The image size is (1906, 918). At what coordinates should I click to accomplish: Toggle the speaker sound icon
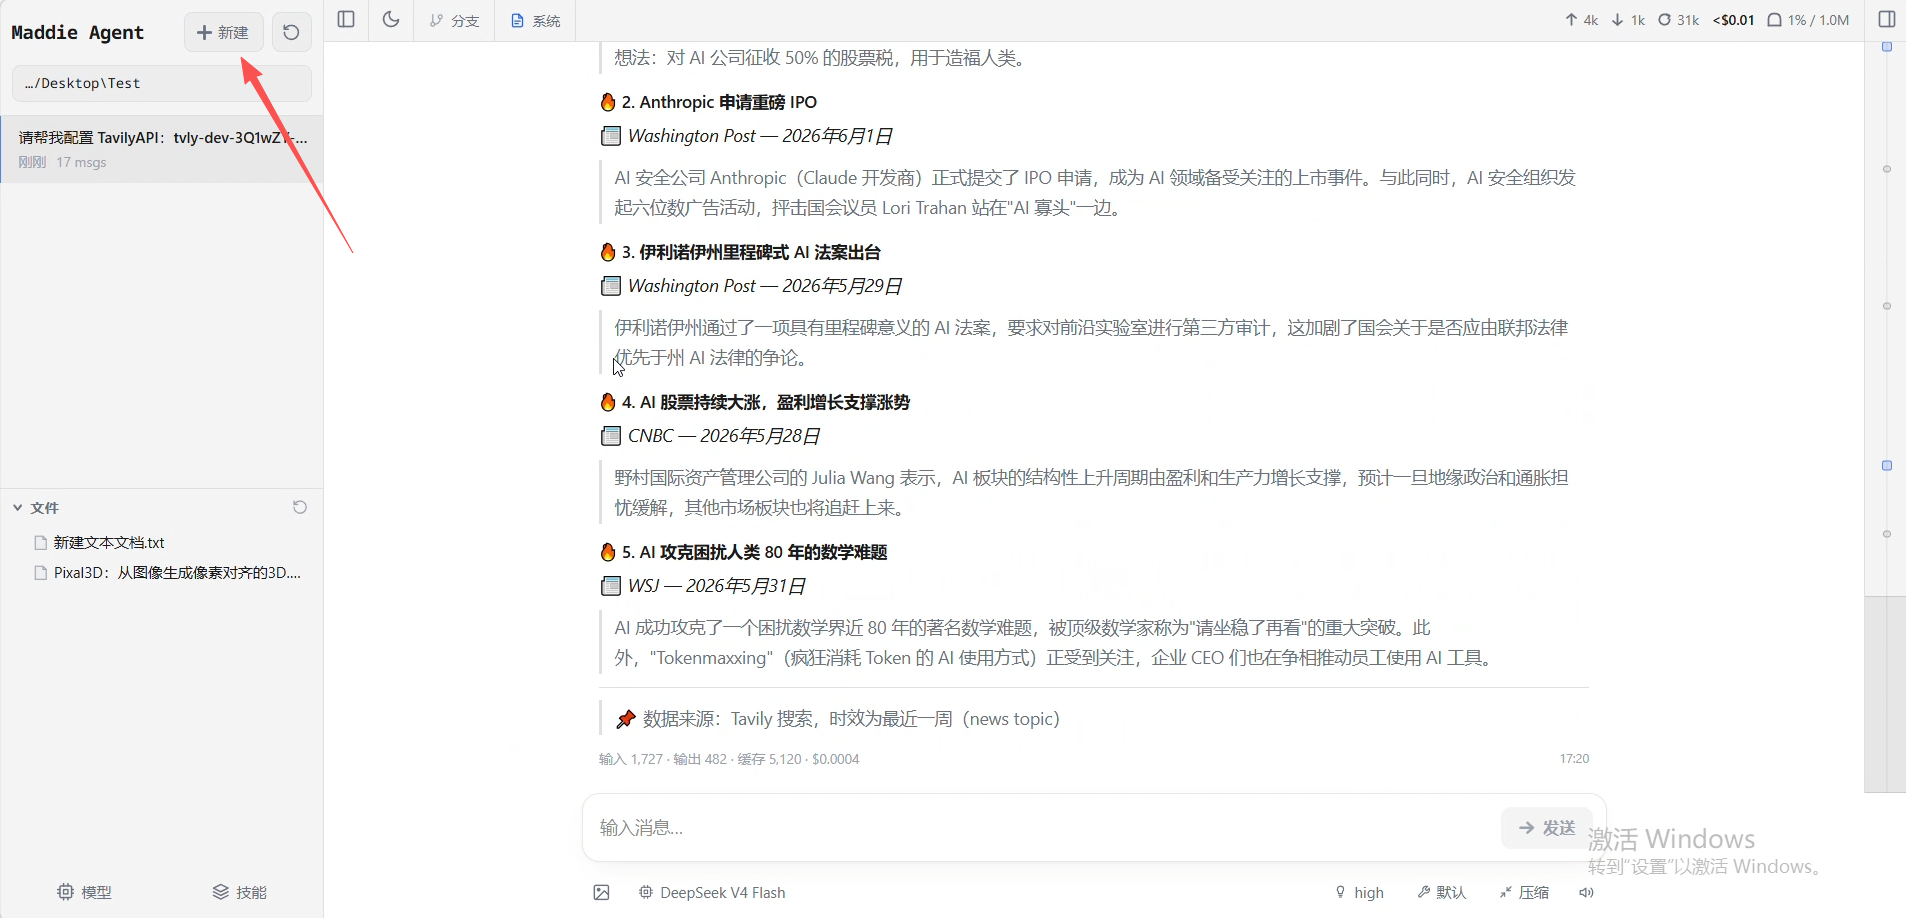[x=1586, y=892]
